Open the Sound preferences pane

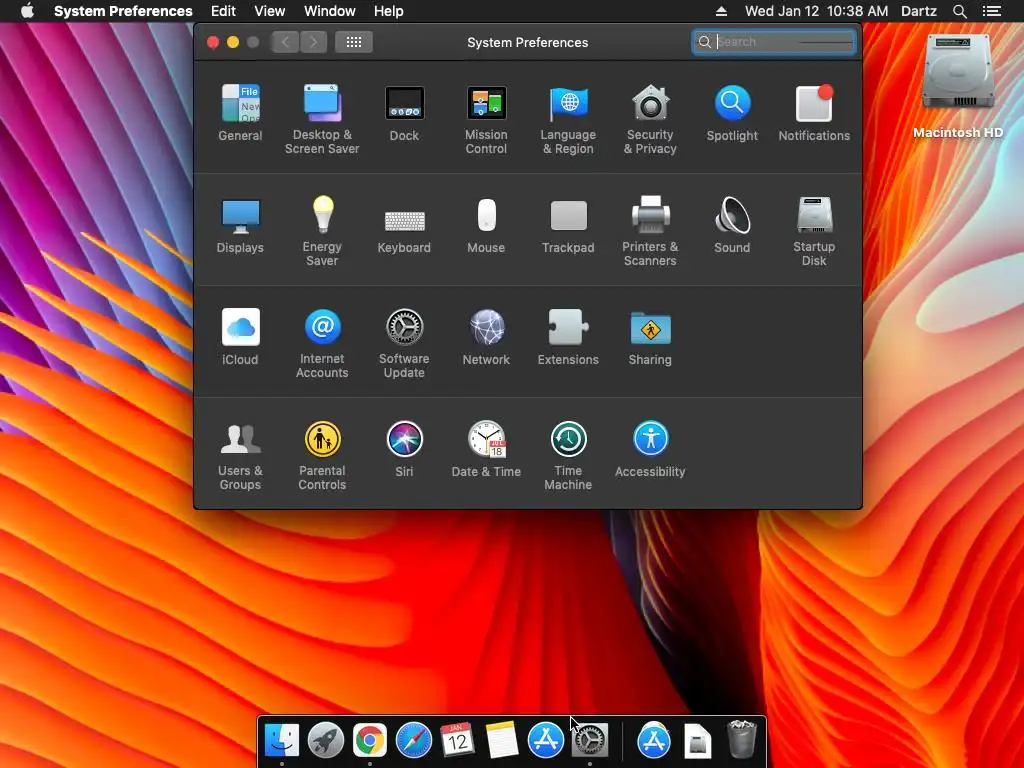(x=732, y=225)
